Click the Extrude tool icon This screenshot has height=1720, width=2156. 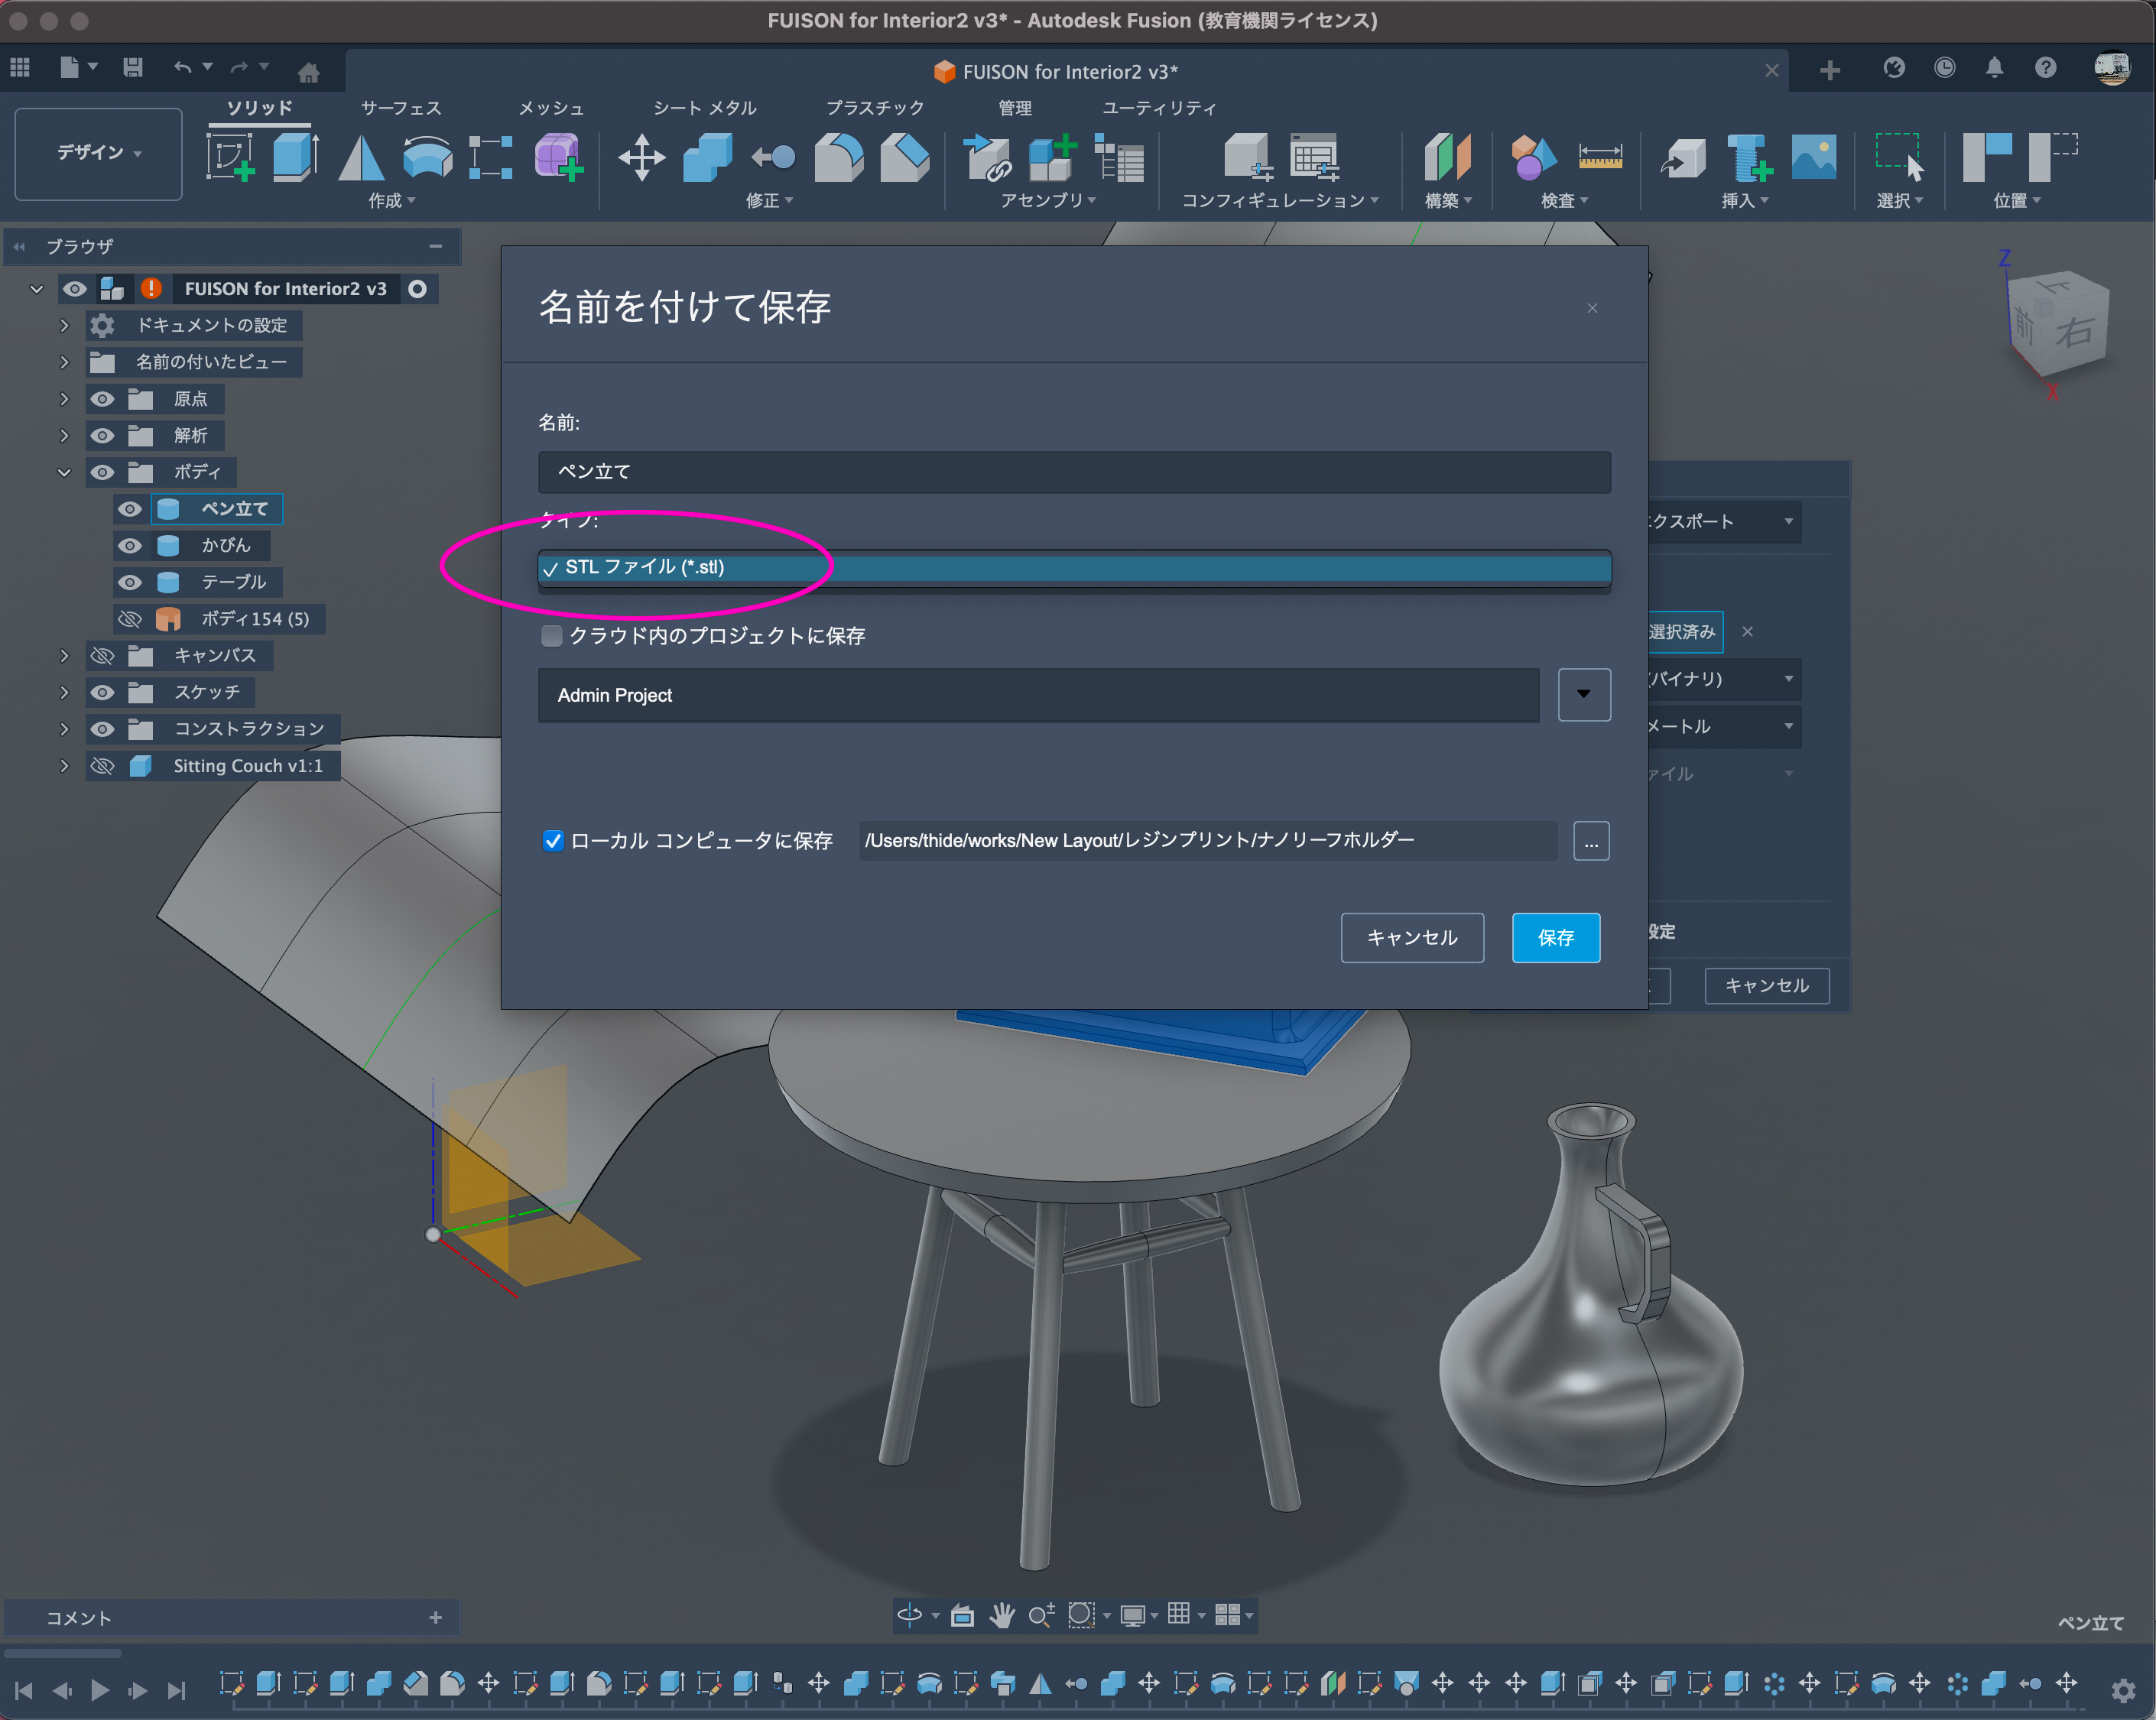click(x=295, y=157)
